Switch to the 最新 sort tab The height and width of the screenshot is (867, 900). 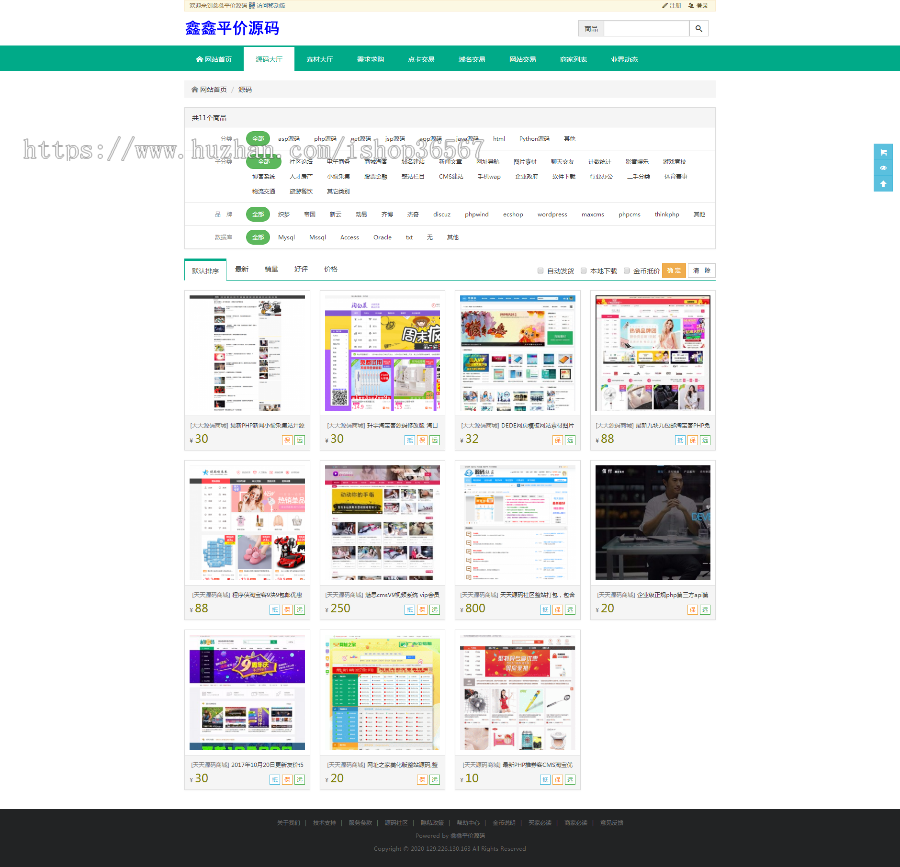coord(241,269)
